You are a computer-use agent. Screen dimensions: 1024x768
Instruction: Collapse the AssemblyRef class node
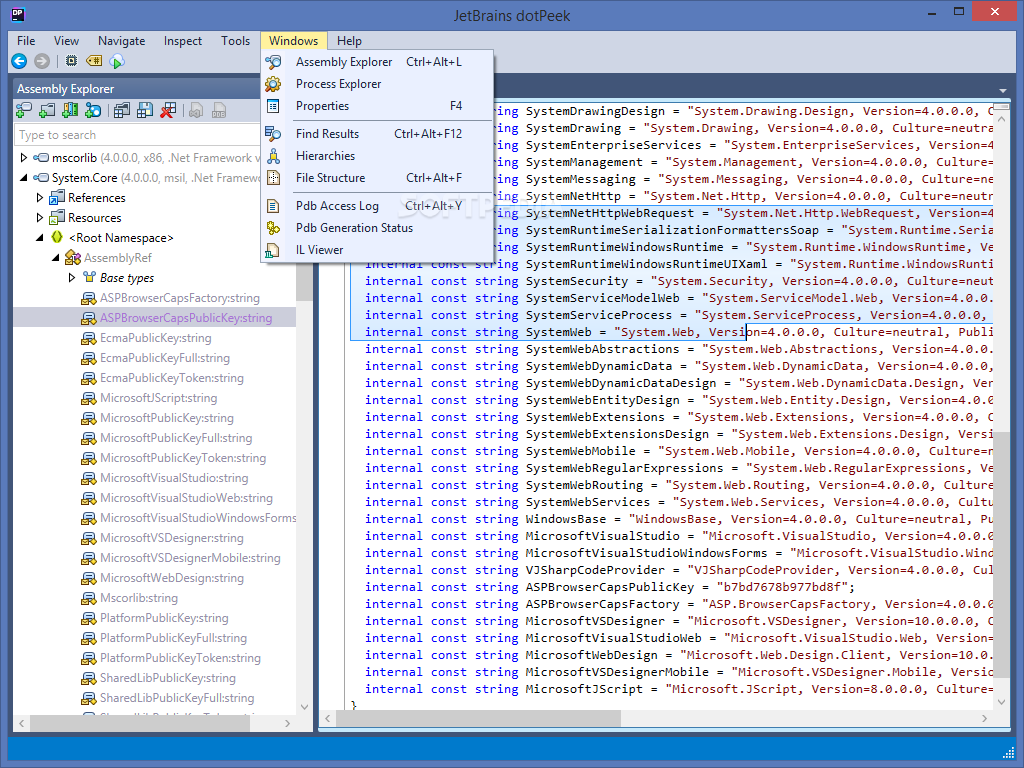coord(56,258)
